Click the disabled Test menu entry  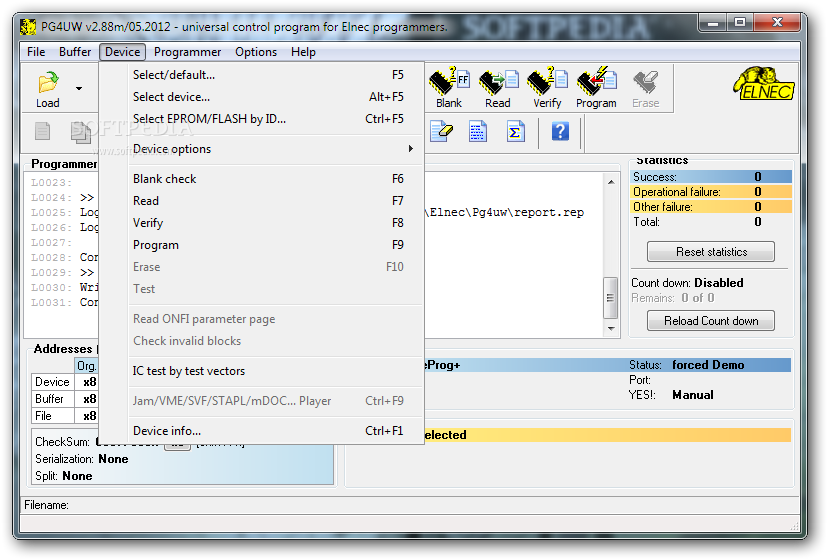(x=262, y=289)
